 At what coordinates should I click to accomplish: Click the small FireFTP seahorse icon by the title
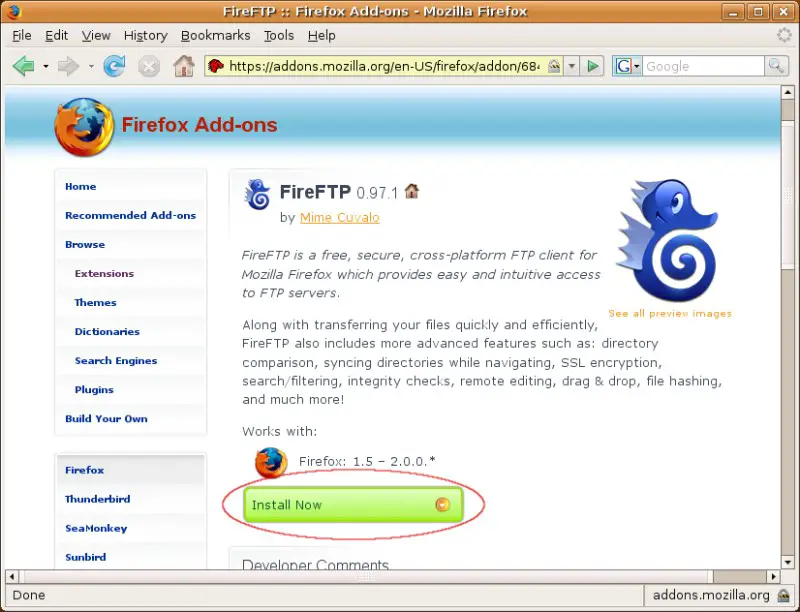pyautogui.click(x=258, y=194)
